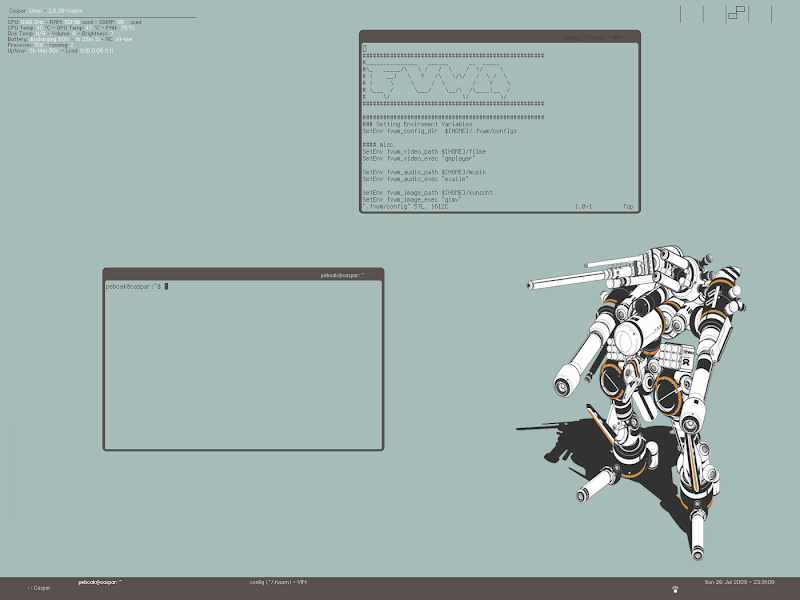Click the VIM window title bar
Image resolution: width=800 pixels, height=600 pixels.
(500, 37)
